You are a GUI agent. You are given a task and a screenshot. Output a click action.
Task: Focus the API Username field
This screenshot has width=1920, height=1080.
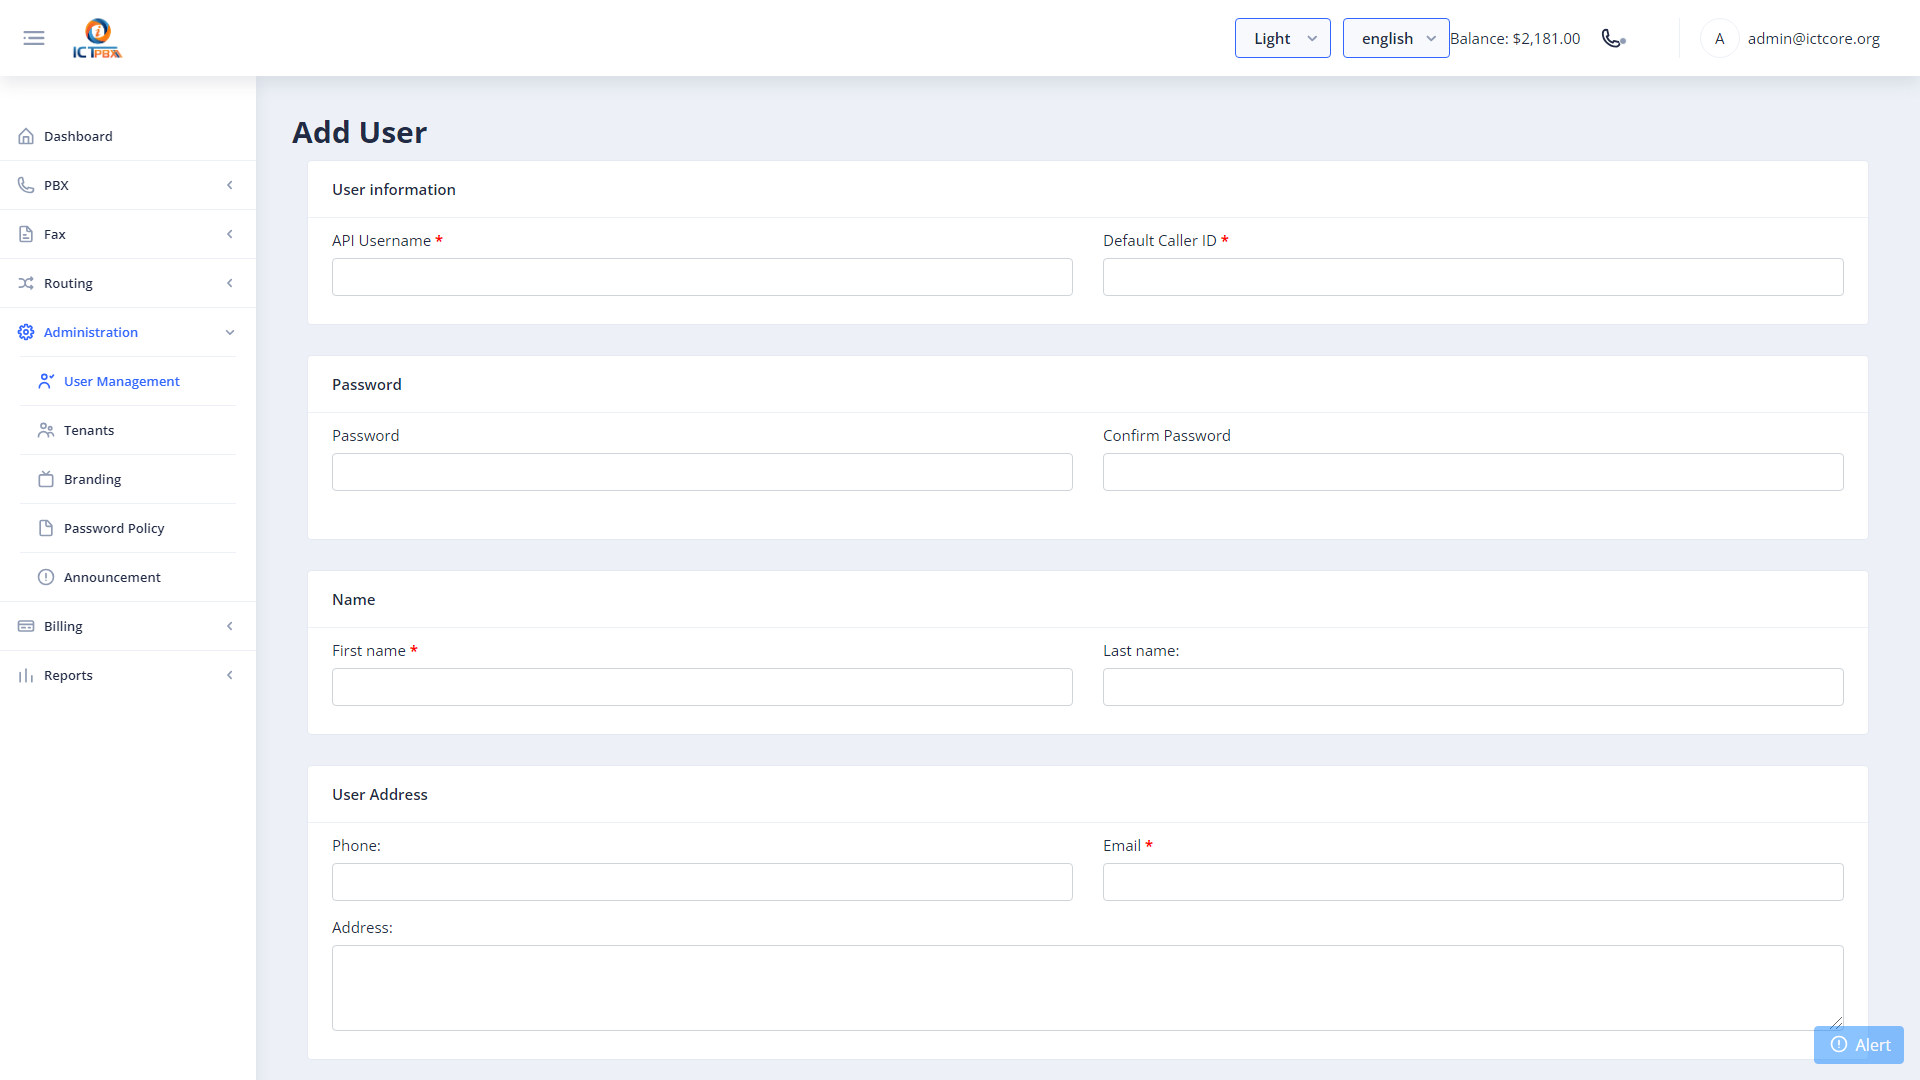tap(702, 277)
